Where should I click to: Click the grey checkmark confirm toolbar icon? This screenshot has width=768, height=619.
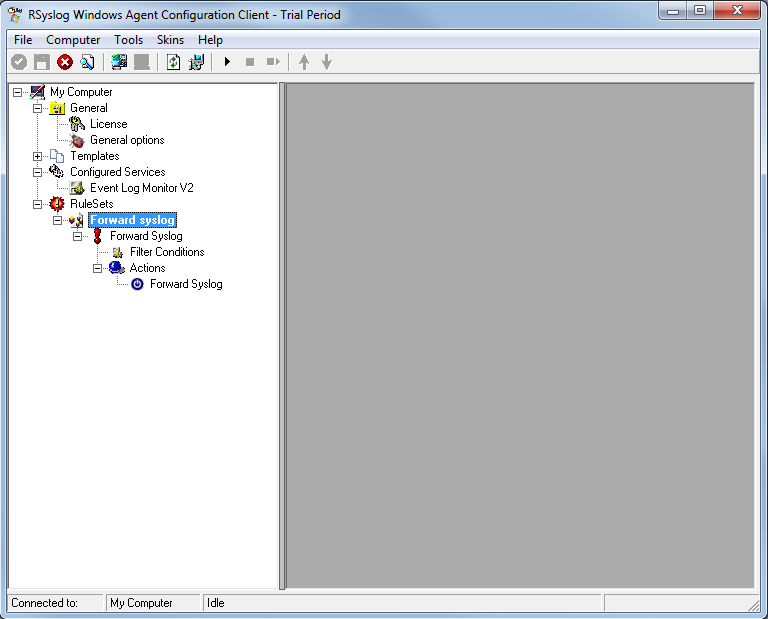[x=19, y=62]
